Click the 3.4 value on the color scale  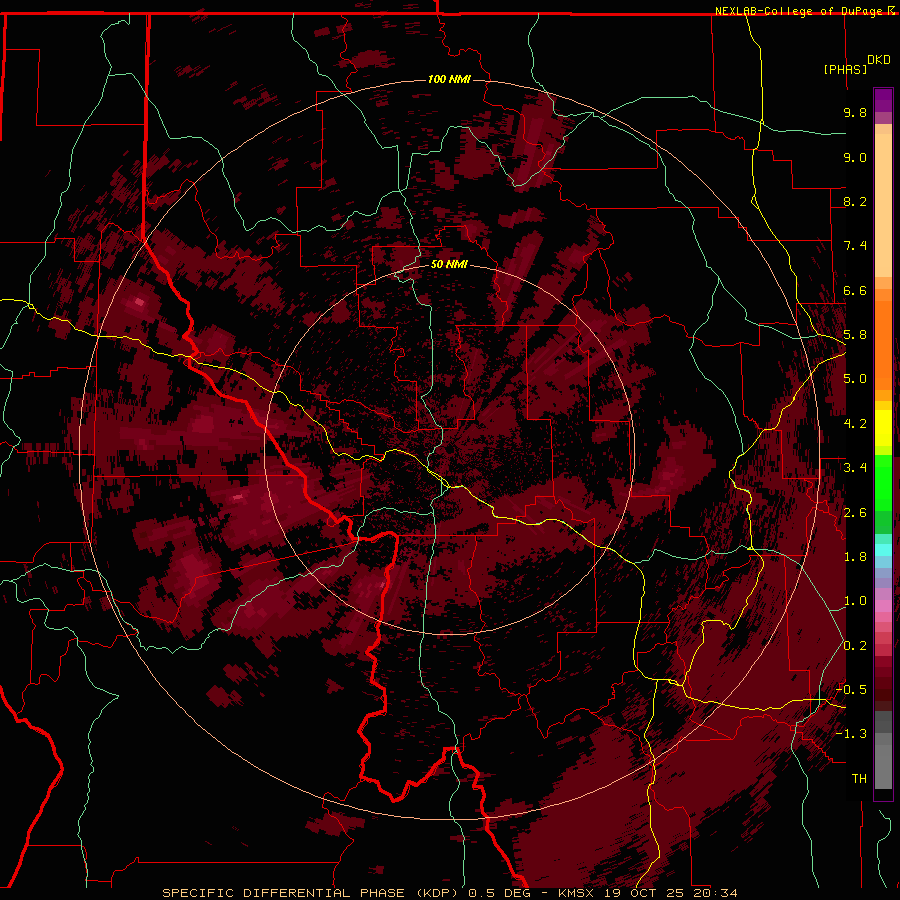(855, 468)
